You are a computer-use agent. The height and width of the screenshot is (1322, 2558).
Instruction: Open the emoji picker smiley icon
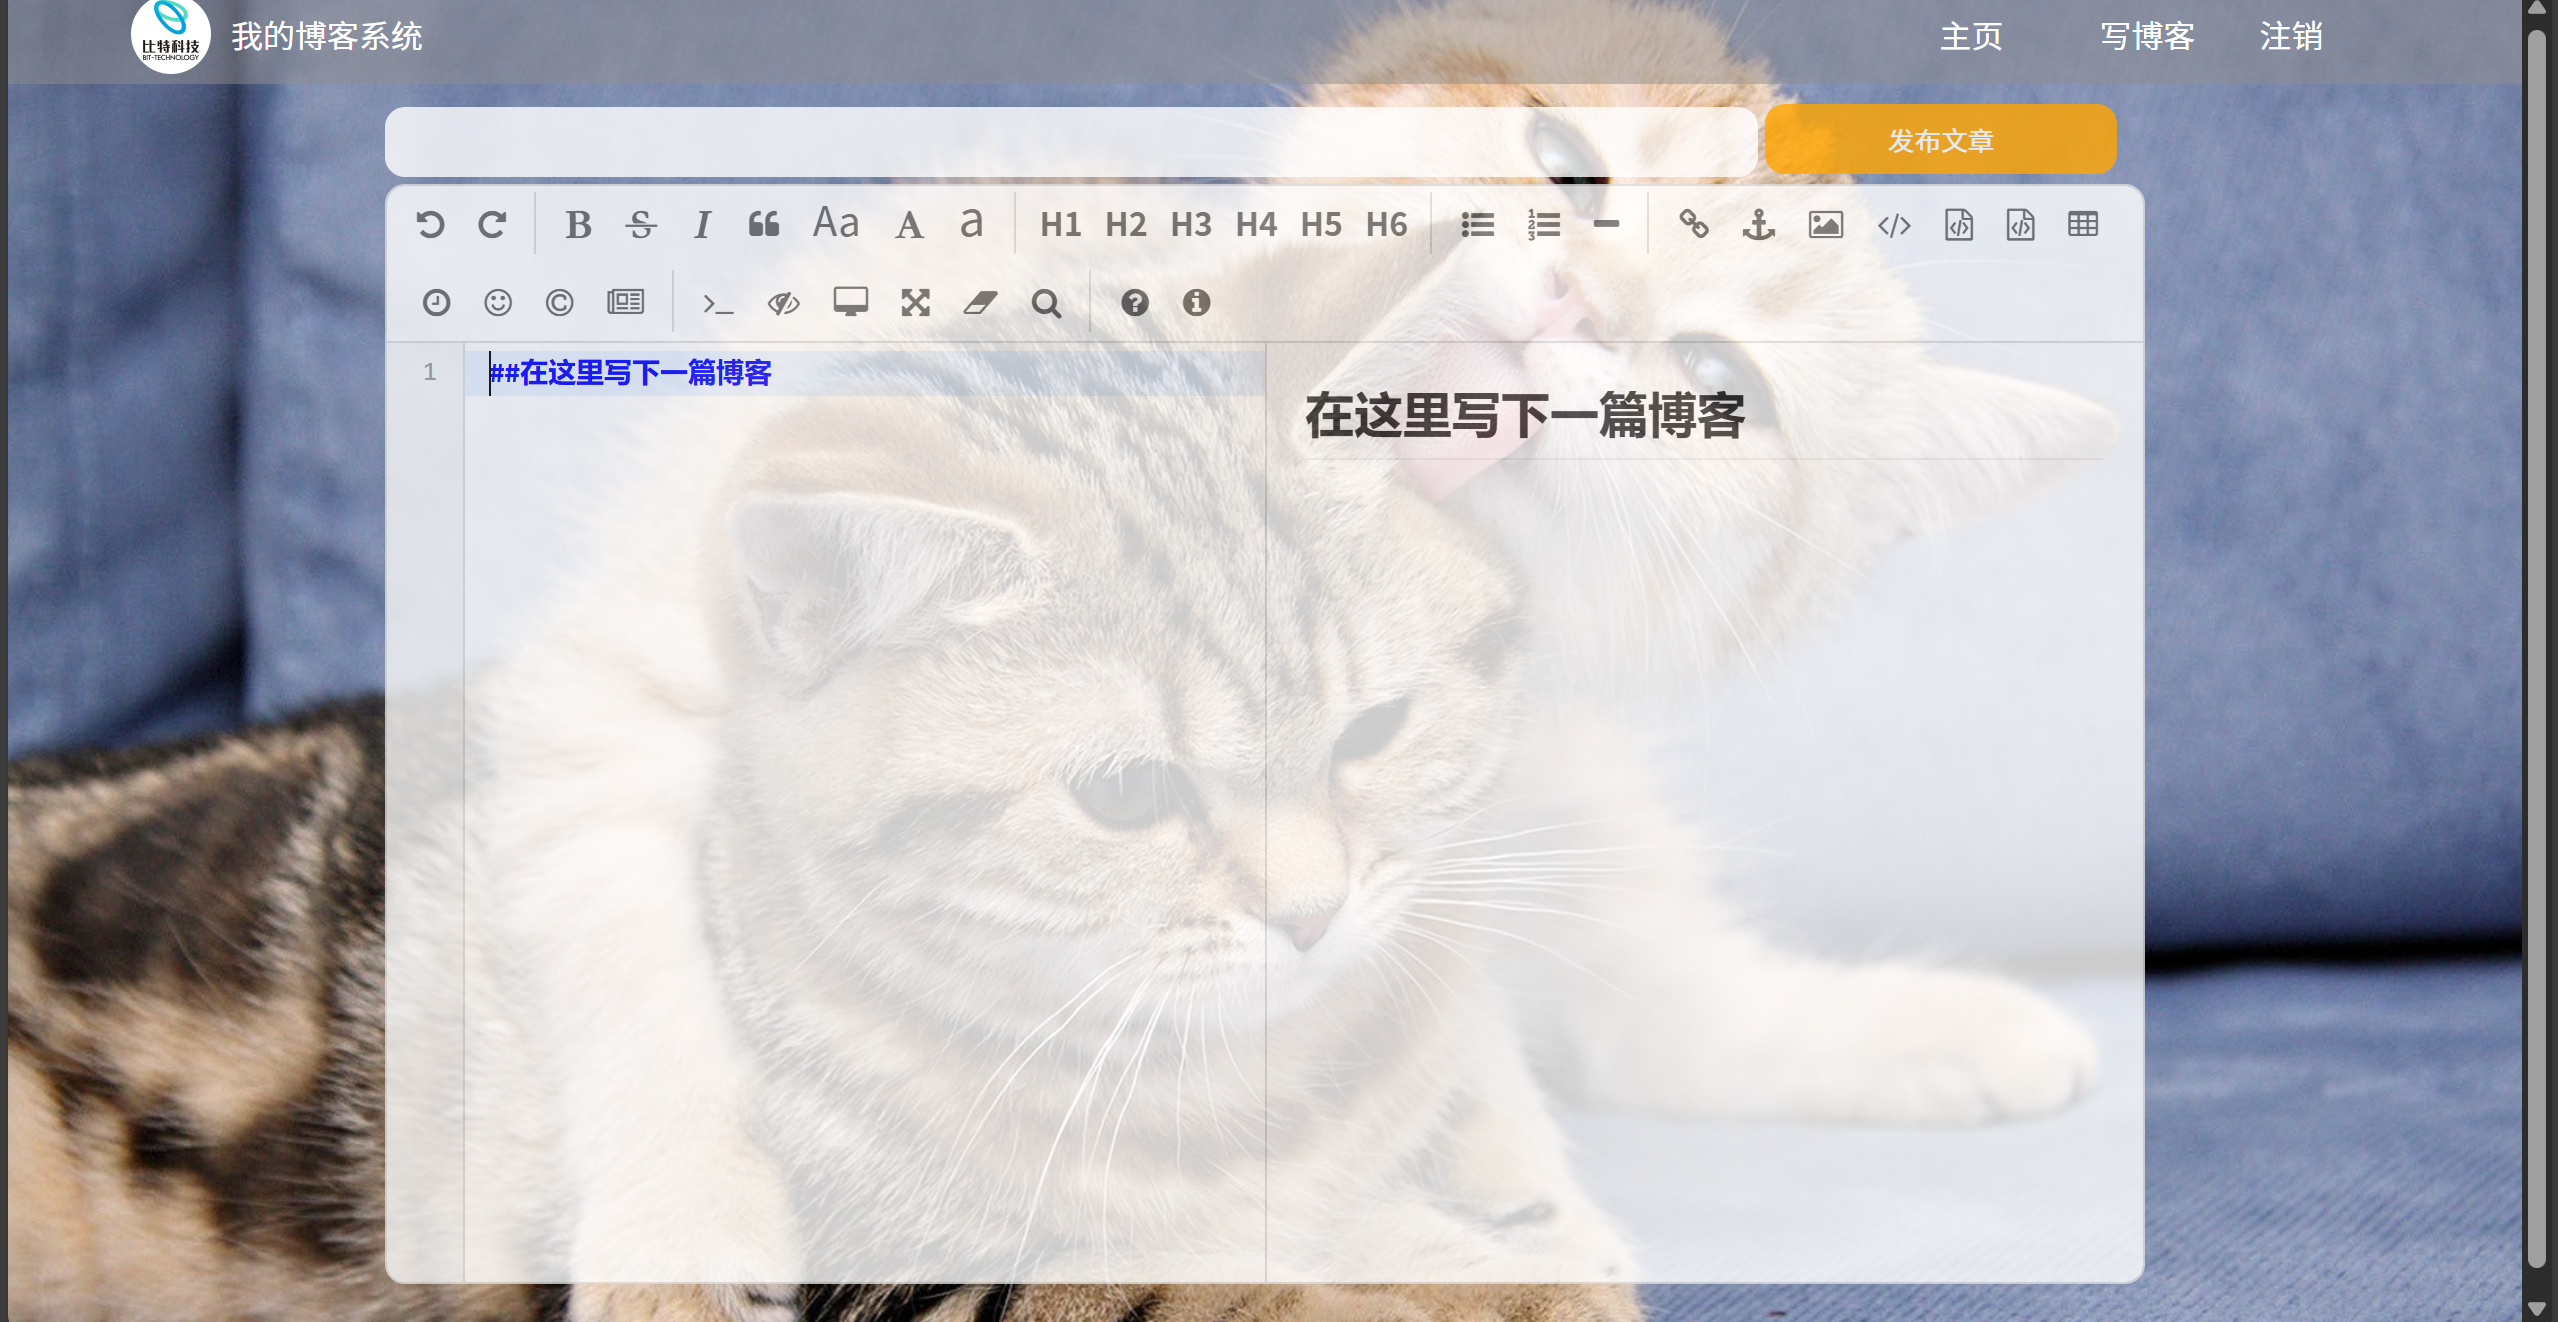(498, 302)
